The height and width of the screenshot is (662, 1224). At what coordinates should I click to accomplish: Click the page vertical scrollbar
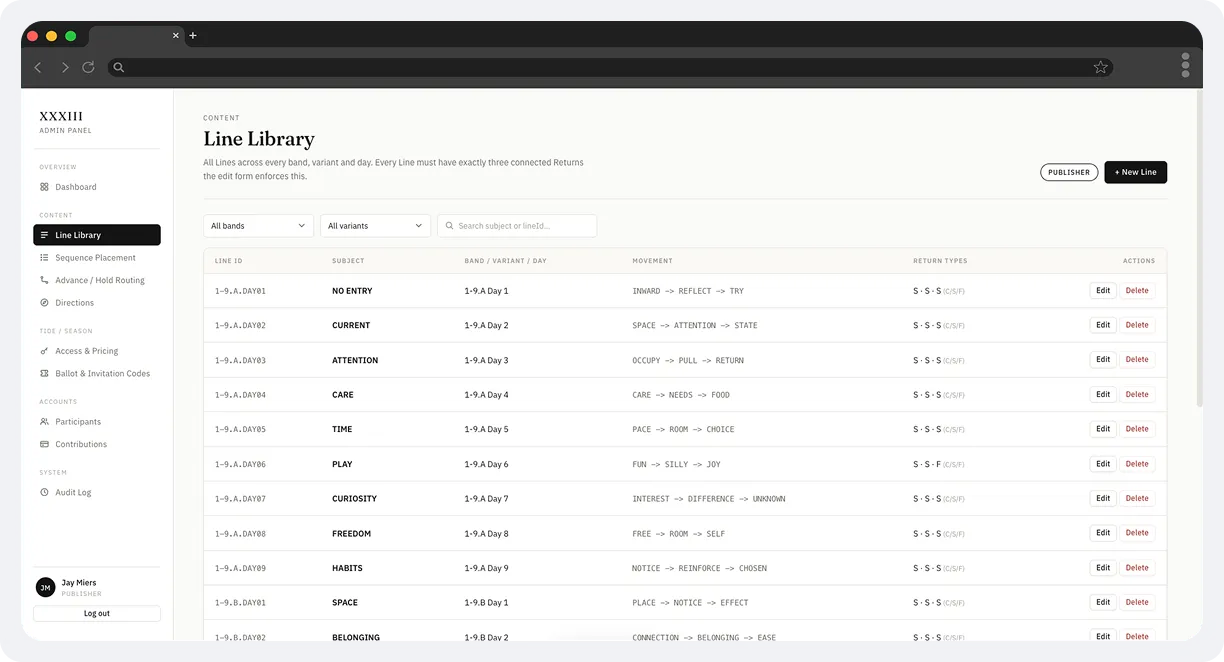[1199, 250]
